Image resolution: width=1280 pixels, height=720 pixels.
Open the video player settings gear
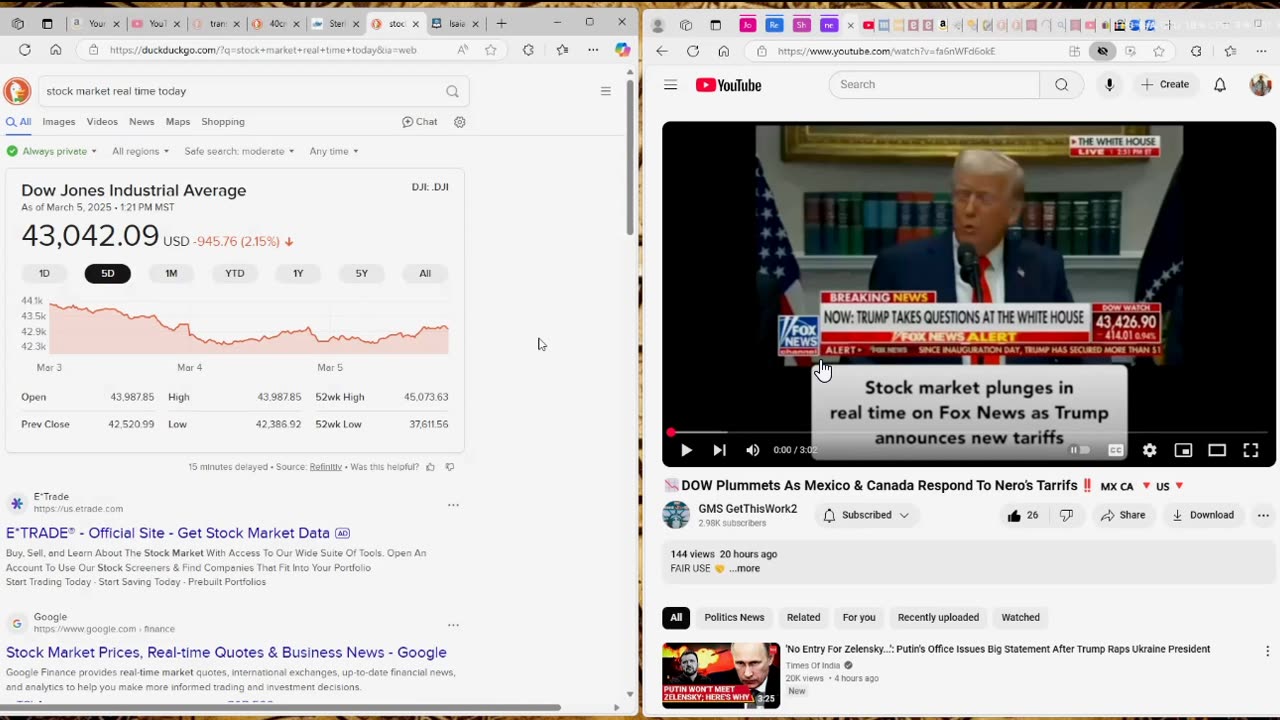[x=1149, y=450]
